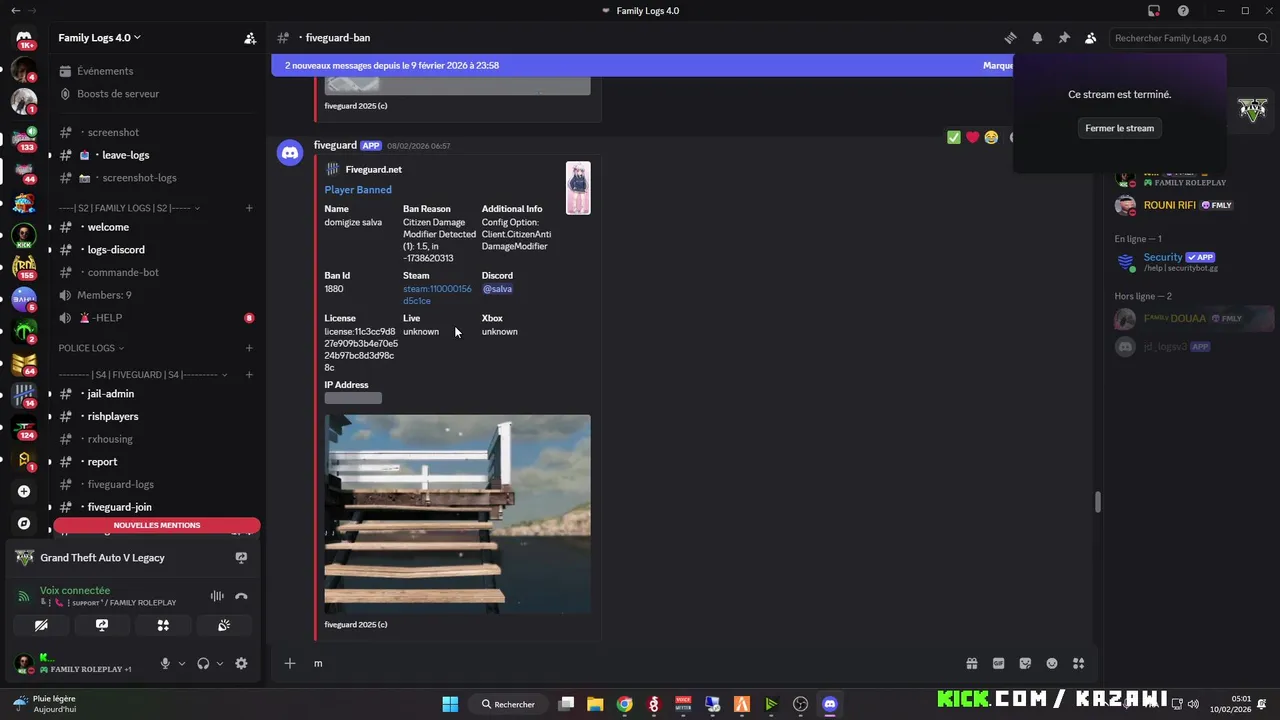Click the green checkmark reaction

coord(954,137)
